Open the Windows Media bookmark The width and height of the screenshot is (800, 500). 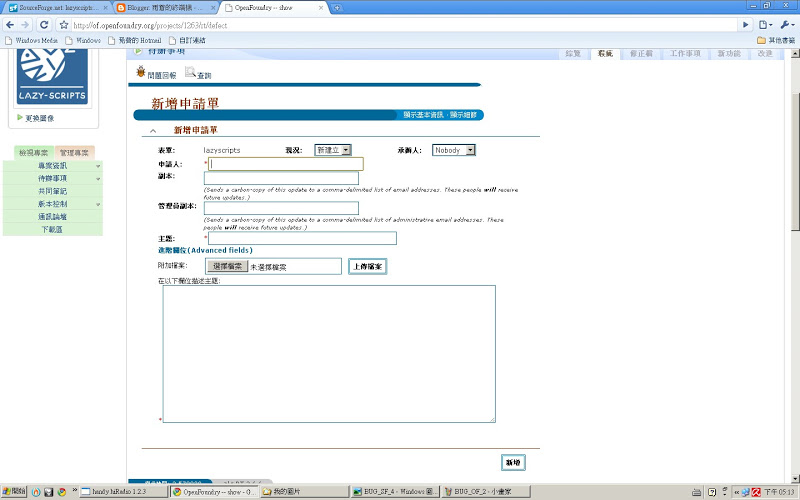(x=32, y=40)
